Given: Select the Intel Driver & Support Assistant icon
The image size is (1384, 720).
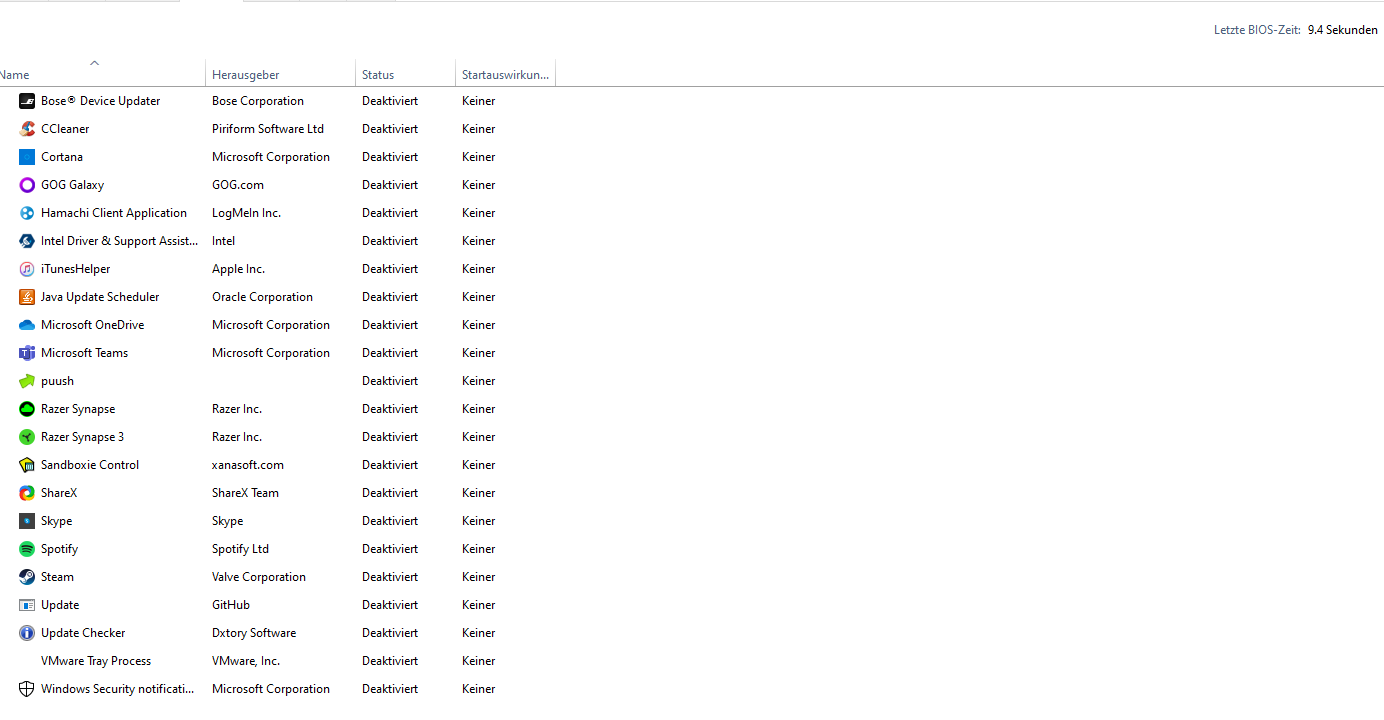Looking at the screenshot, I should coord(27,241).
